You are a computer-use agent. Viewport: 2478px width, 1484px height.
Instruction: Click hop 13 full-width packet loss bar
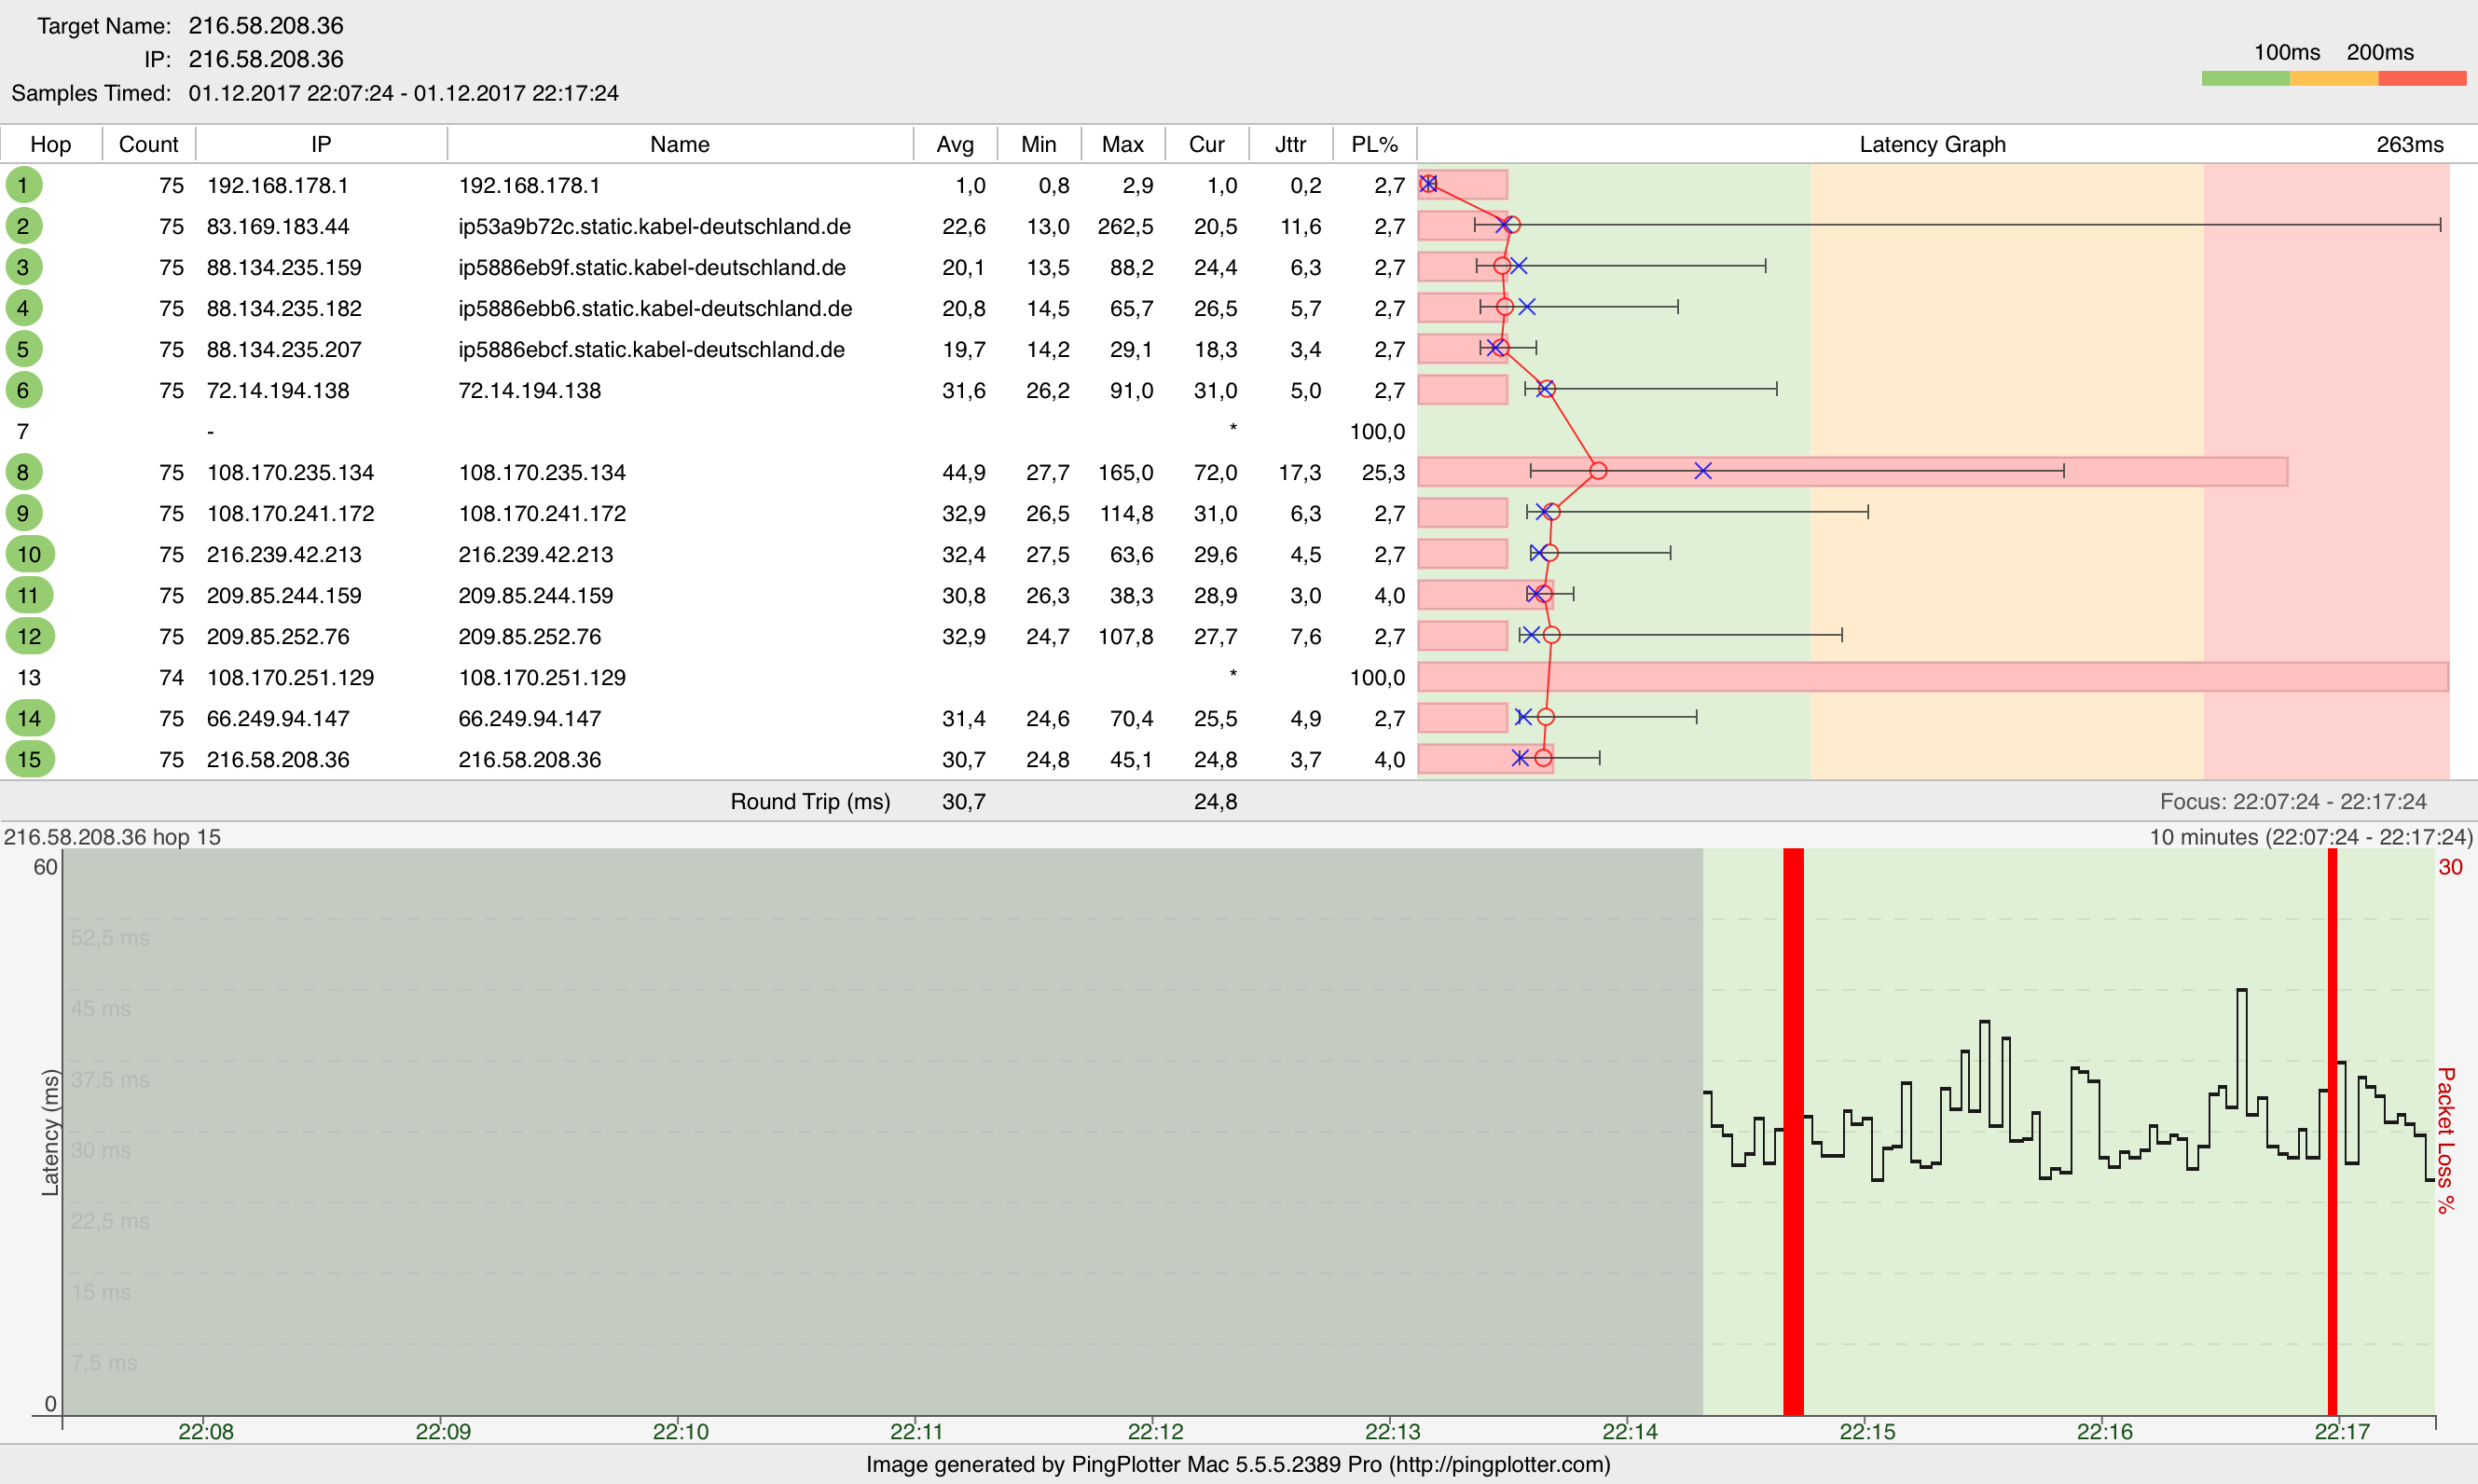click(x=1932, y=676)
